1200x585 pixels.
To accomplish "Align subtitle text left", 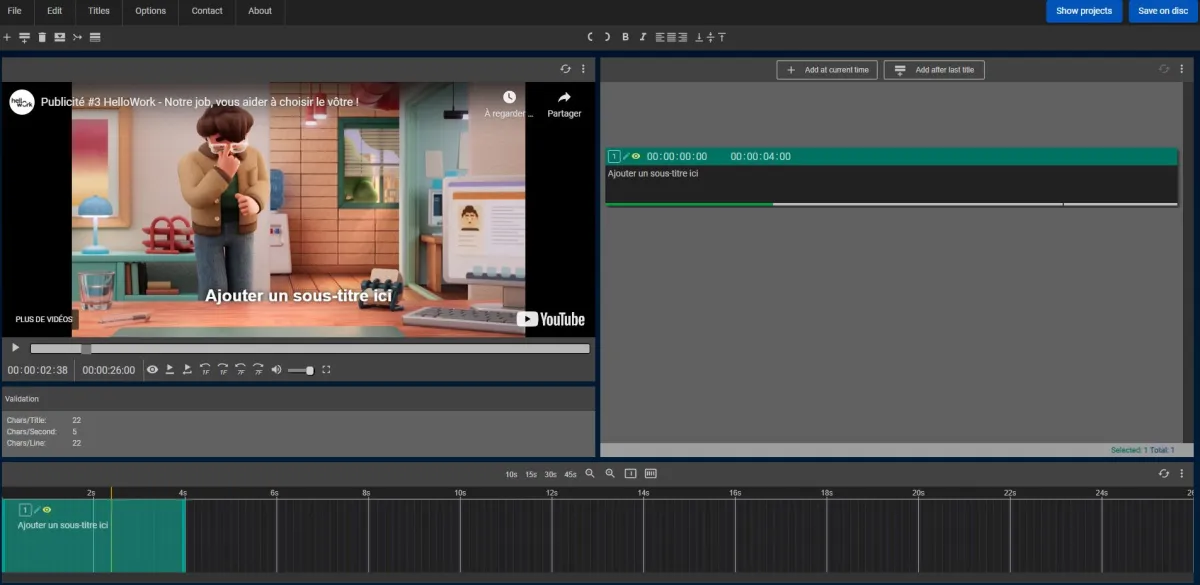I will (x=660, y=37).
